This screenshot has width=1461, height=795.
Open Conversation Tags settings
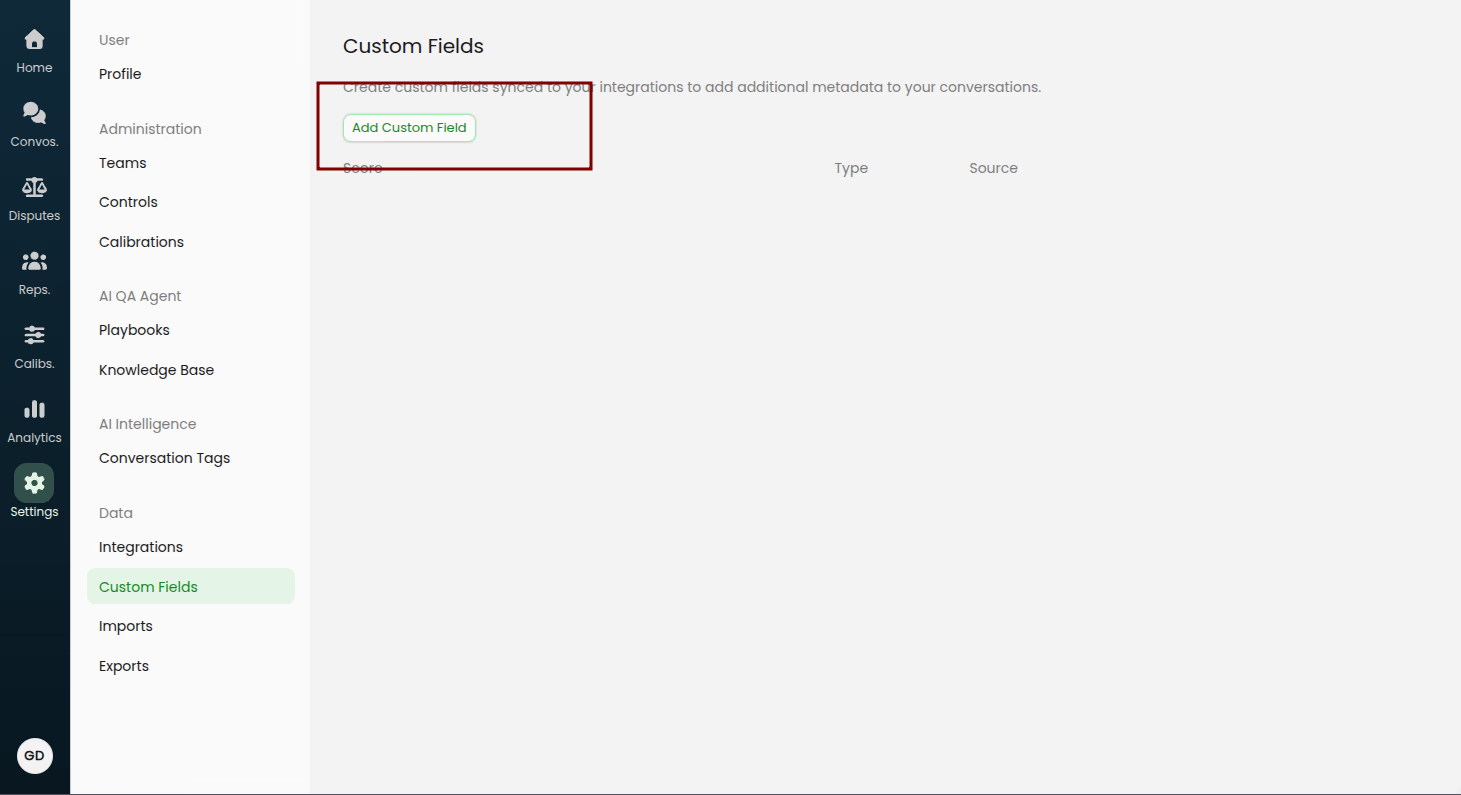(164, 458)
